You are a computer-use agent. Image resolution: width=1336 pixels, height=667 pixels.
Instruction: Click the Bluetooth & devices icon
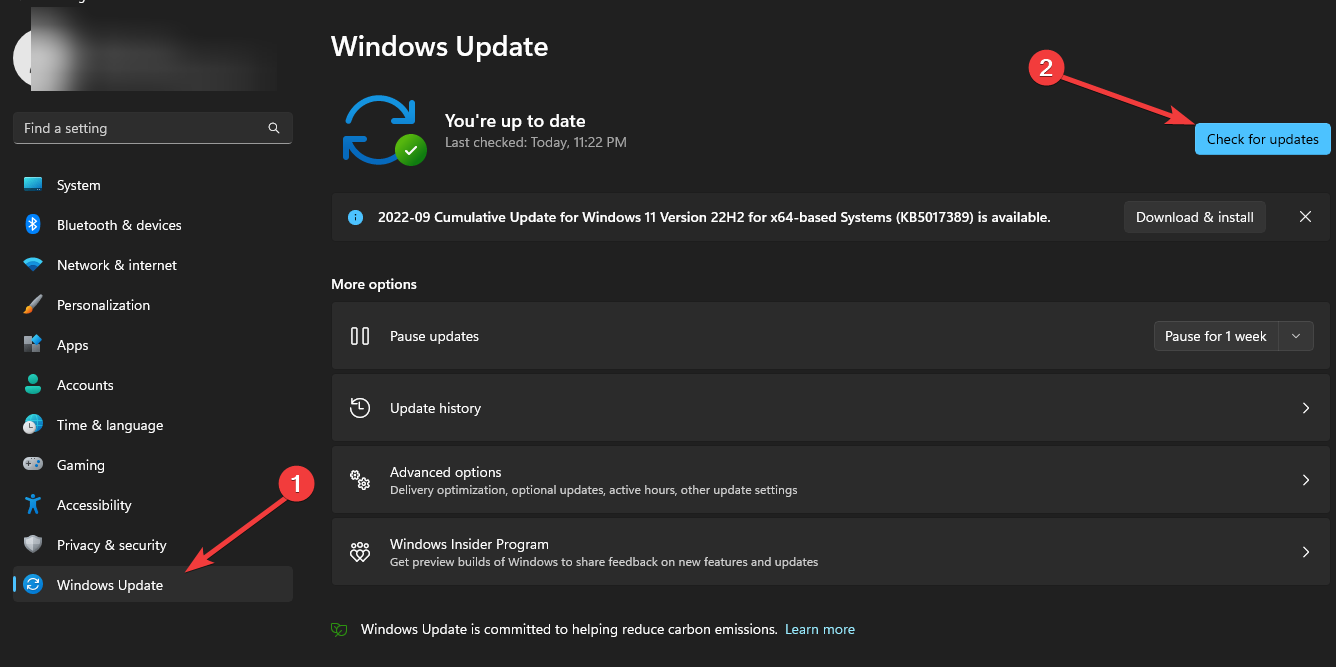click(33, 225)
